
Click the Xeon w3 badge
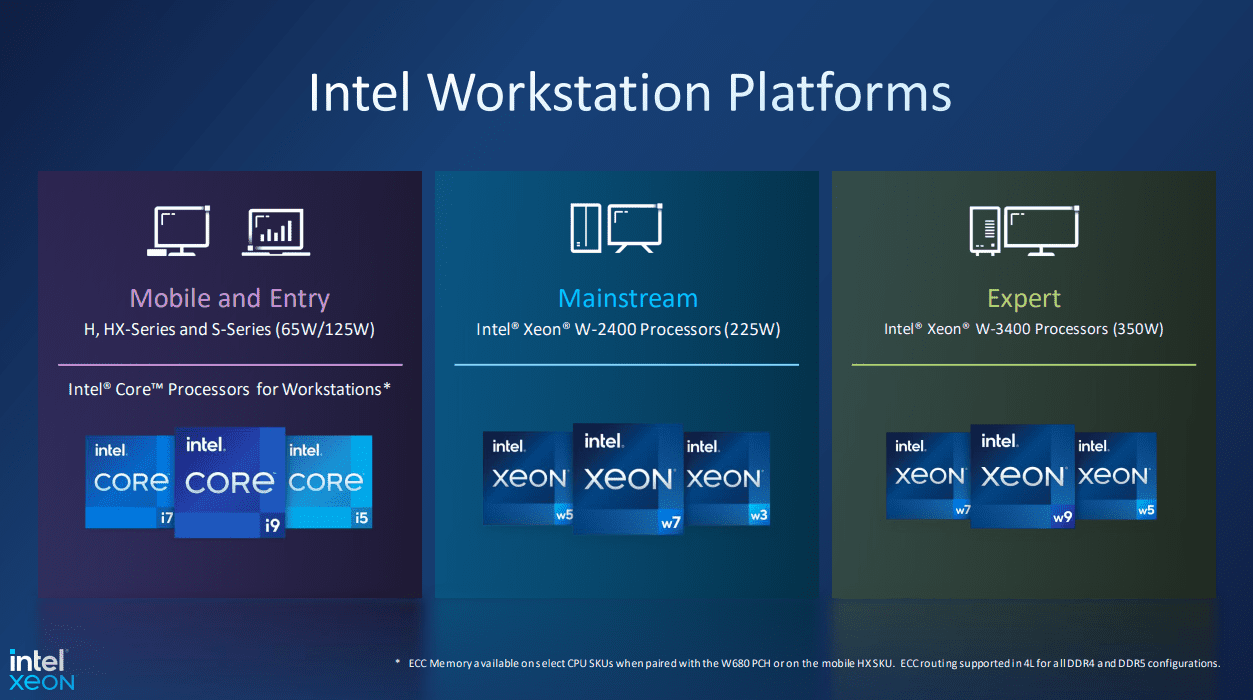click(x=729, y=479)
